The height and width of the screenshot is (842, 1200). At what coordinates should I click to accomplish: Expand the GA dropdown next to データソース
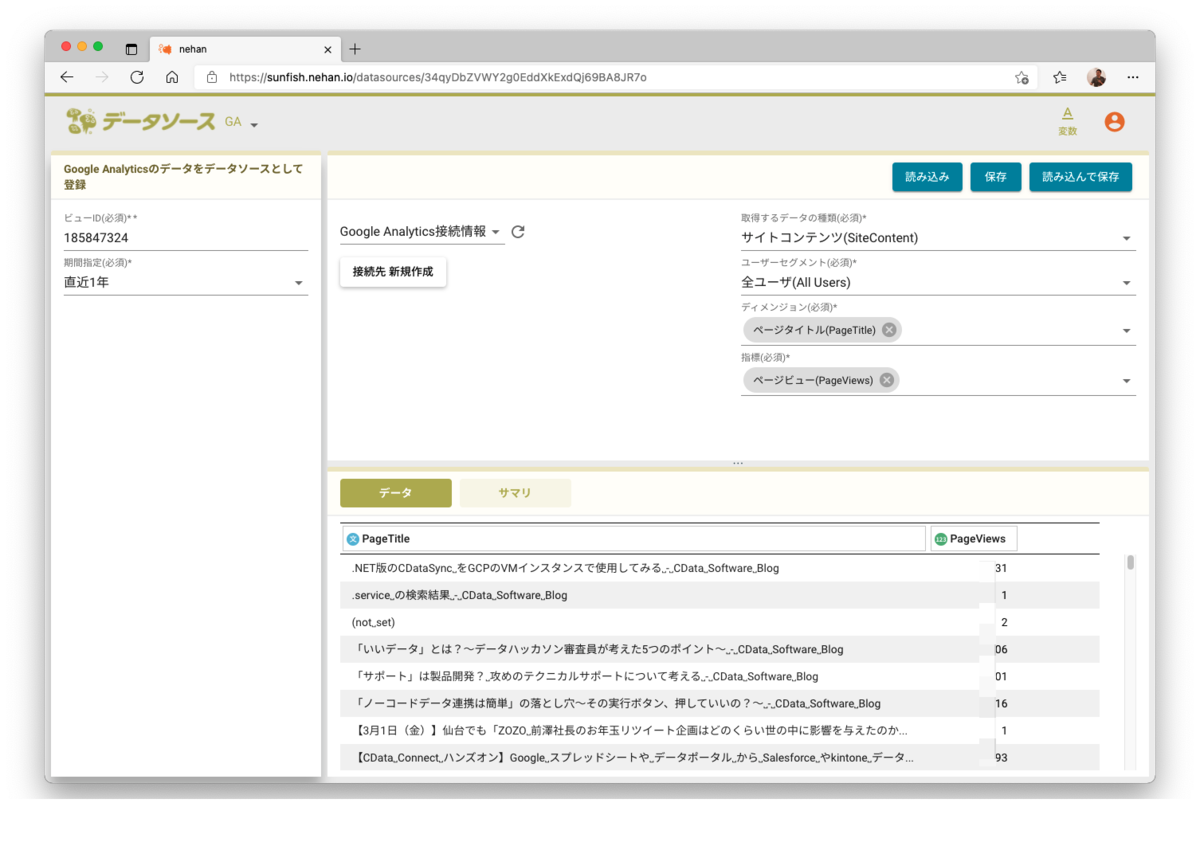254,125
